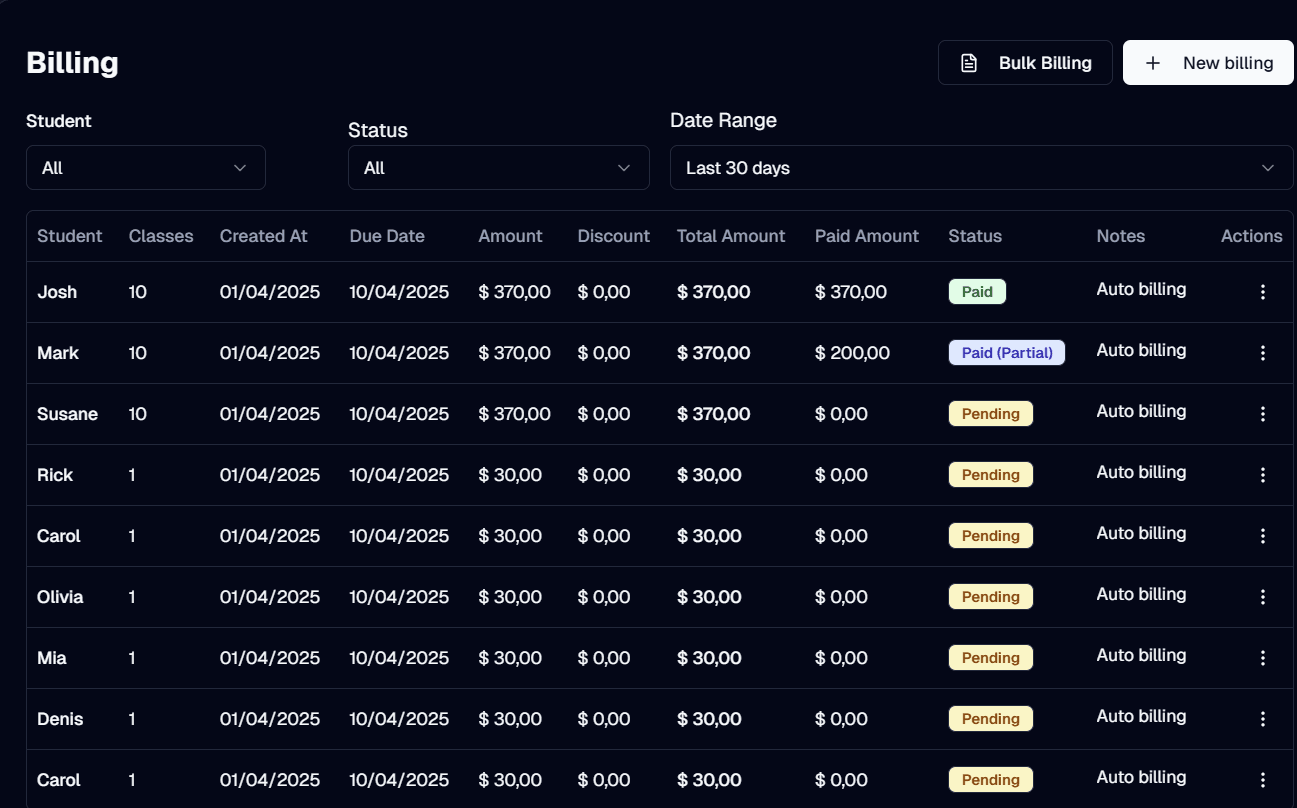Expand the Student filter dropdown
Image resolution: width=1297 pixels, height=808 pixels.
(145, 168)
